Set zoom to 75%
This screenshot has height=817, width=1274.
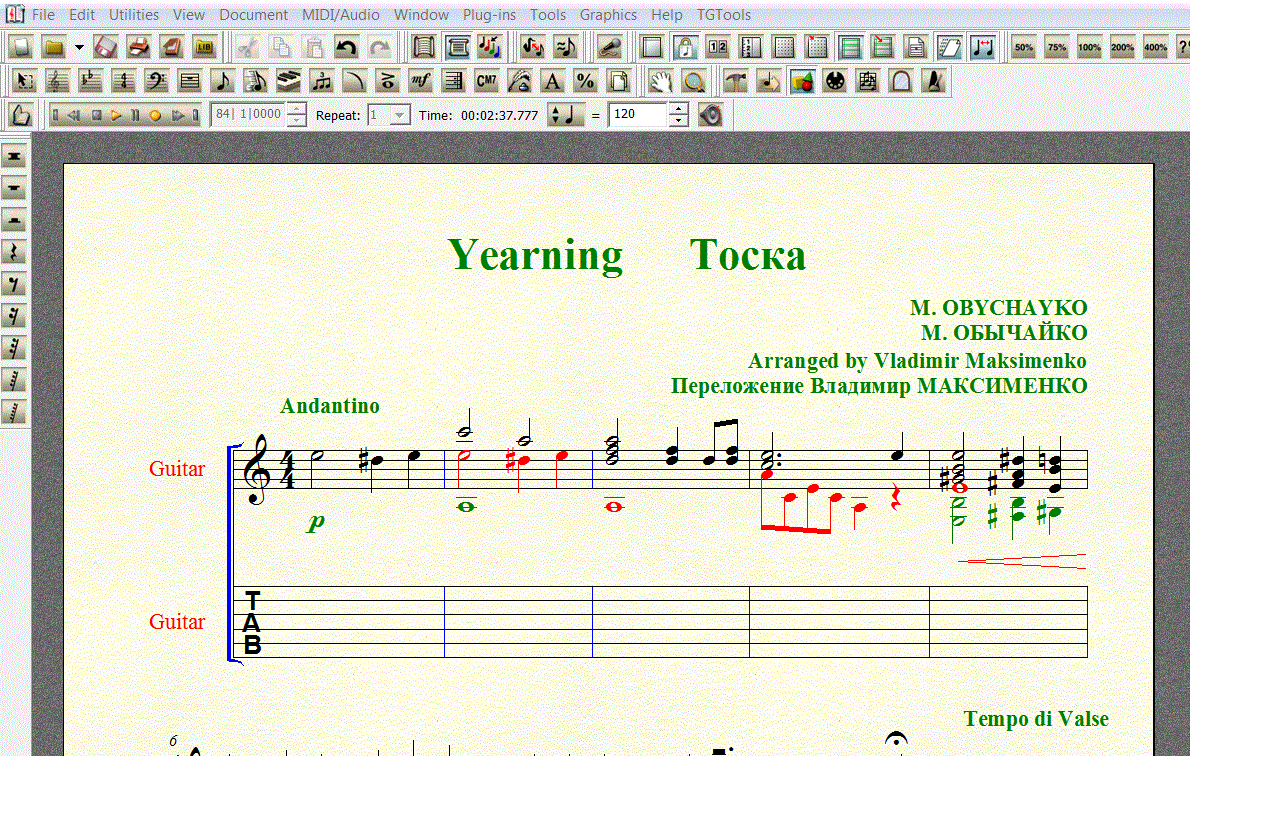1056,47
